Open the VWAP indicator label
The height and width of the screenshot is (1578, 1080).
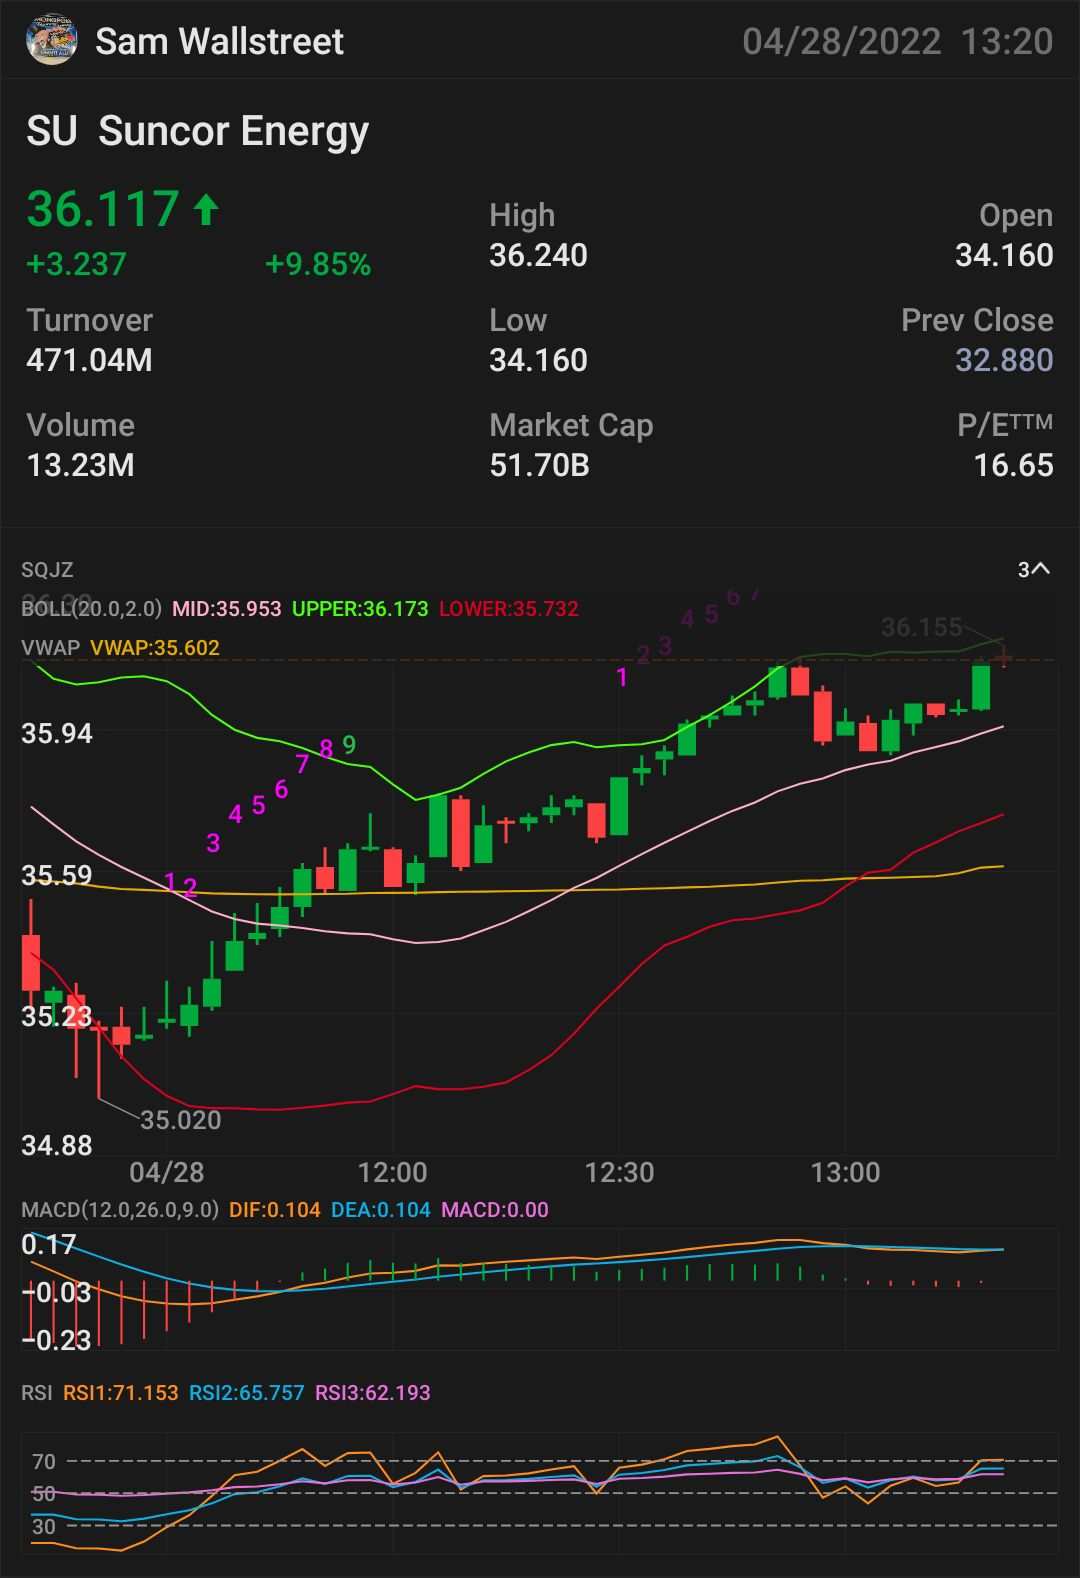(x=50, y=647)
